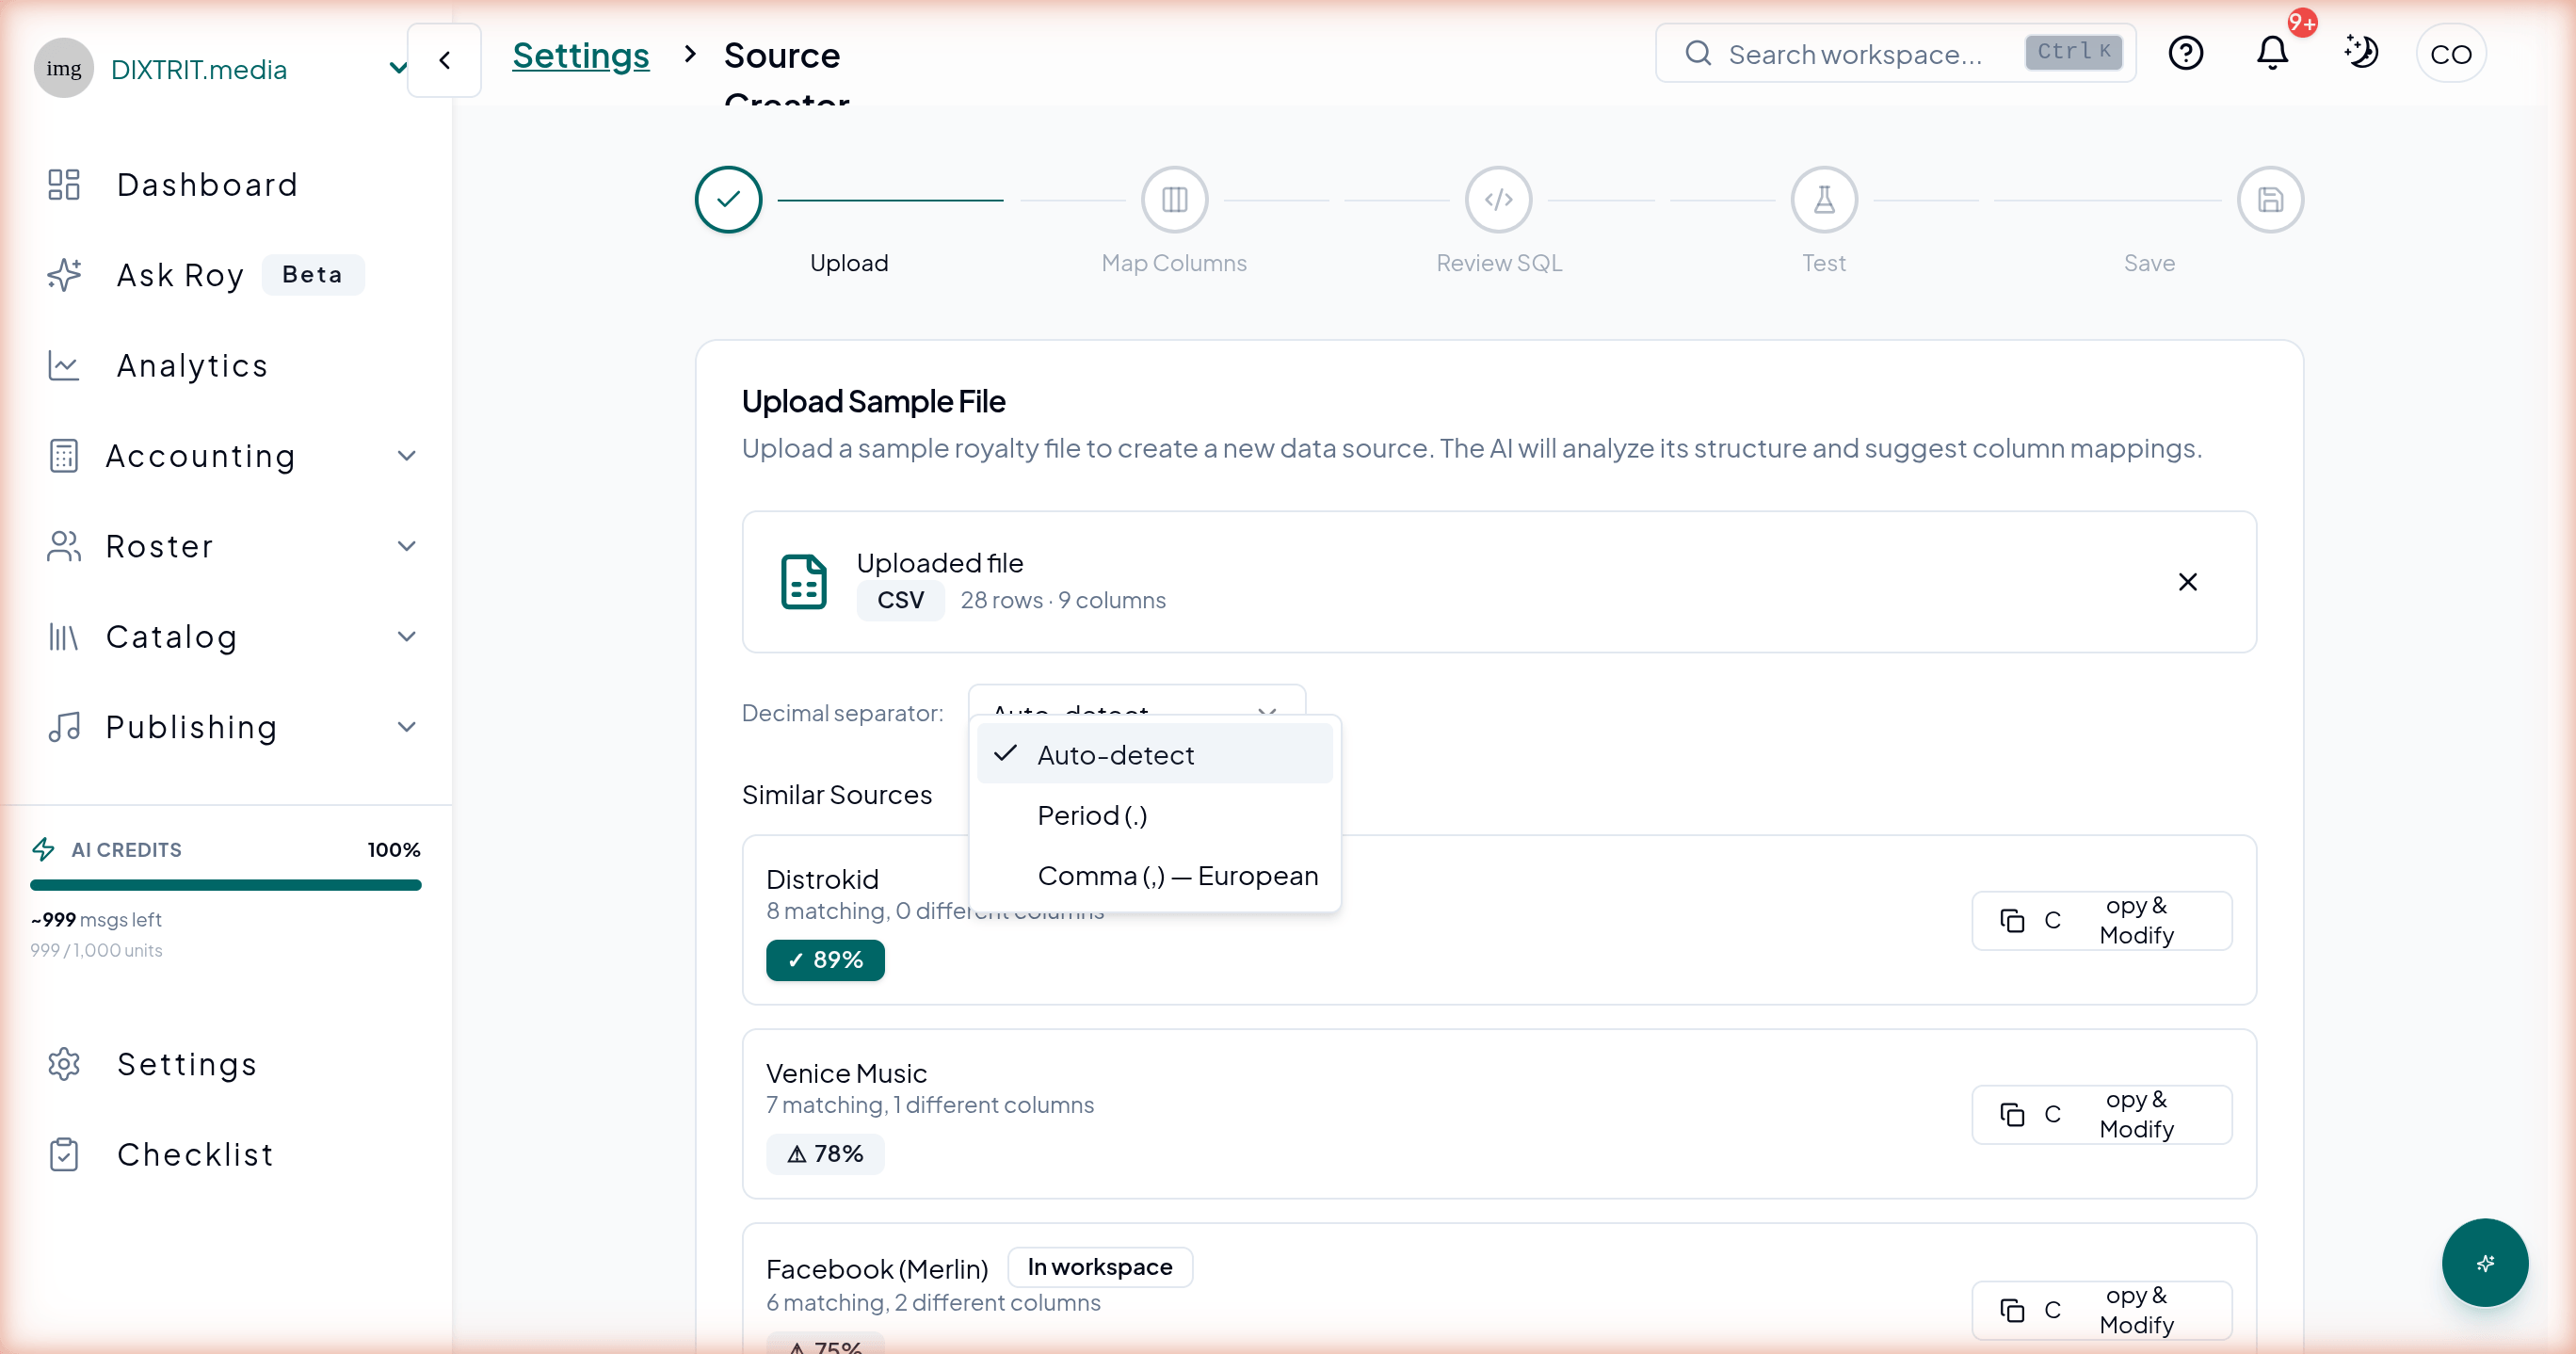The height and width of the screenshot is (1354, 2576).
Task: Click the Venice Music source name
Action: point(846,1073)
